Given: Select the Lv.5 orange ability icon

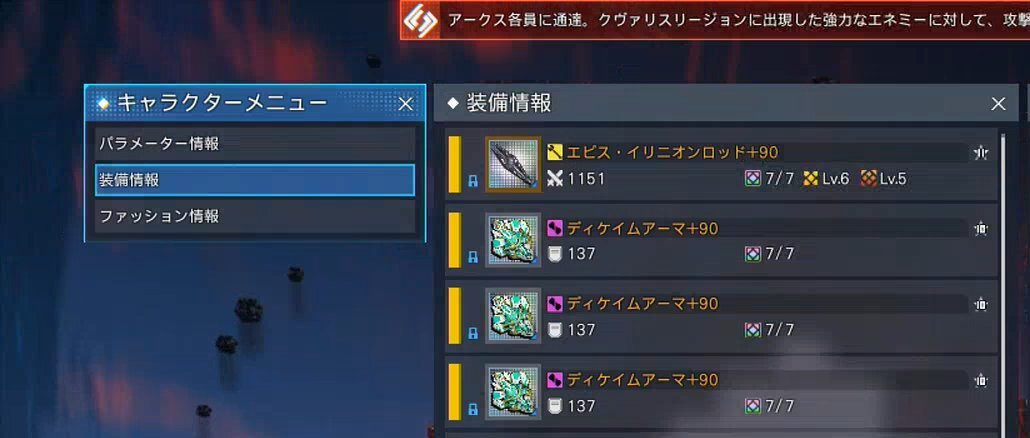Looking at the screenshot, I should coord(869,179).
